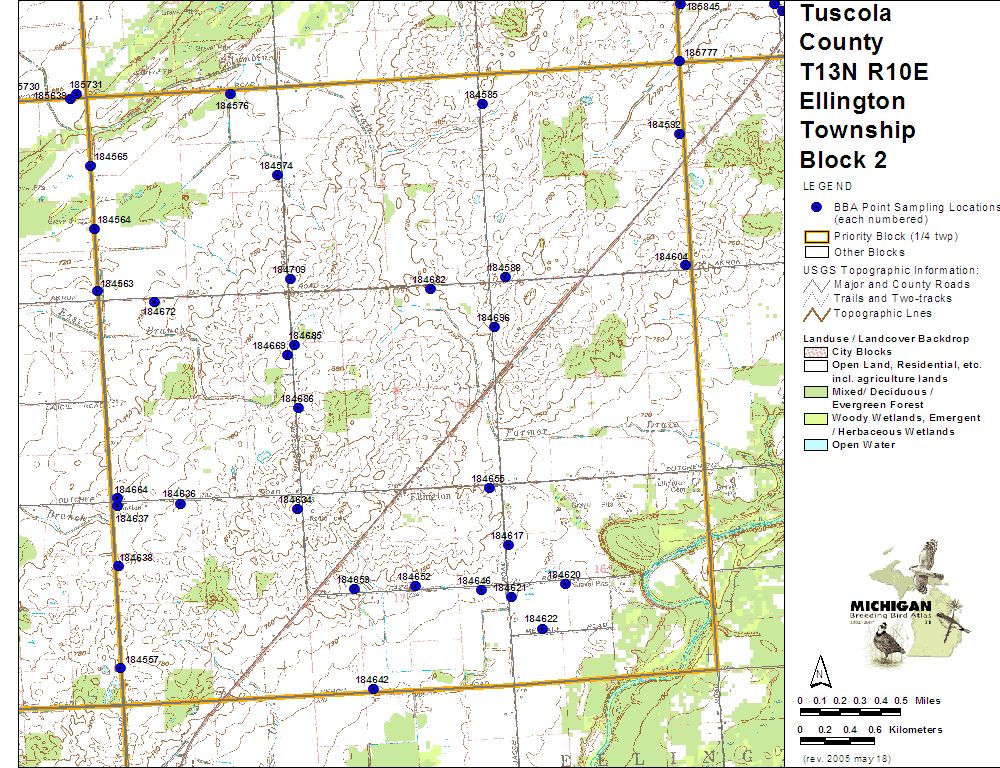Viewport: 1000px width, 768px height.
Task: Click the Priority Block legend swatch
Action: point(817,237)
